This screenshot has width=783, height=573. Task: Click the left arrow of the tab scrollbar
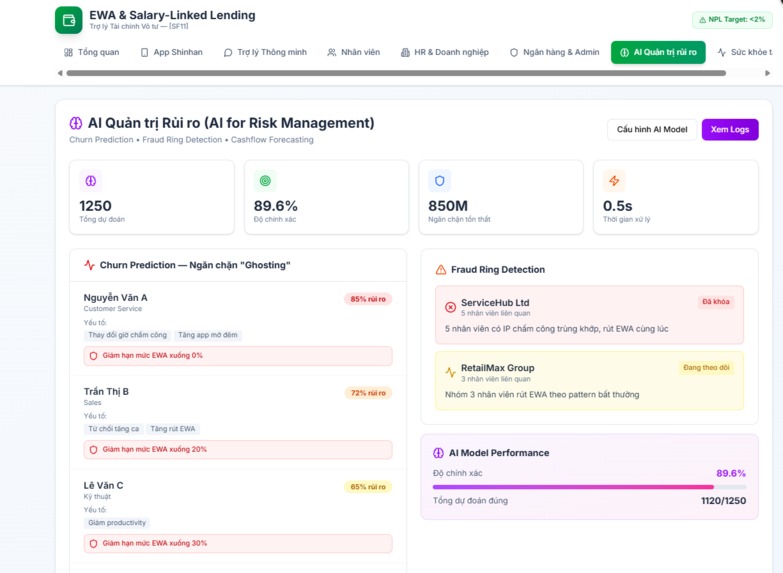point(60,73)
